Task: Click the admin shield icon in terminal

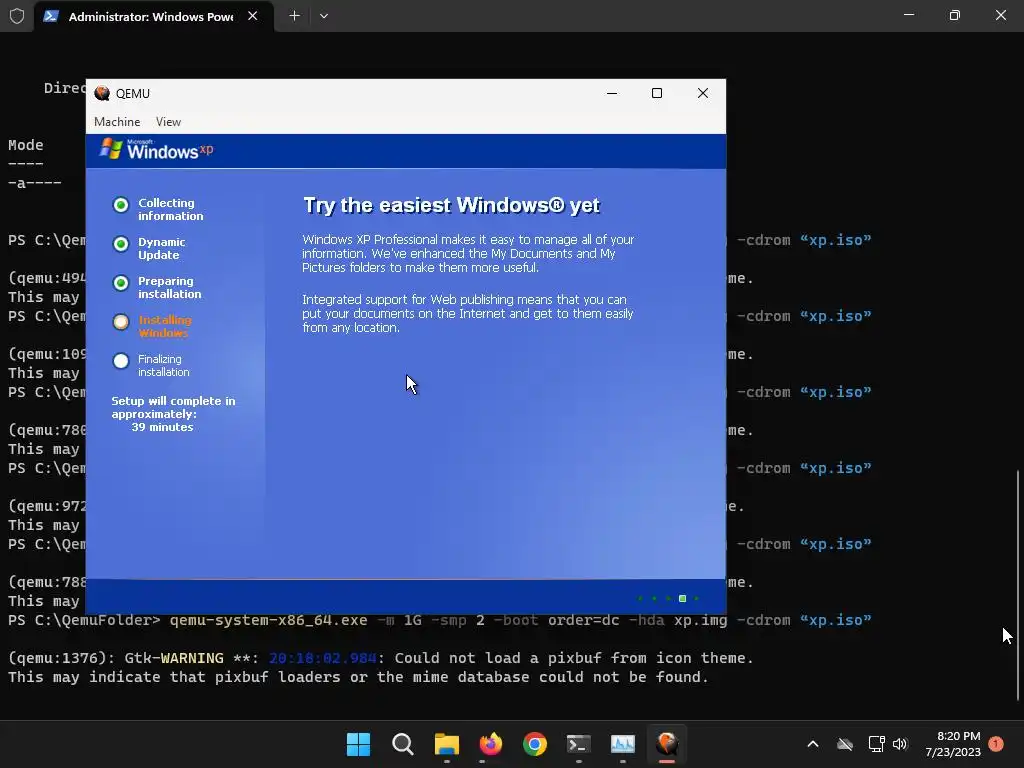Action: (x=17, y=16)
